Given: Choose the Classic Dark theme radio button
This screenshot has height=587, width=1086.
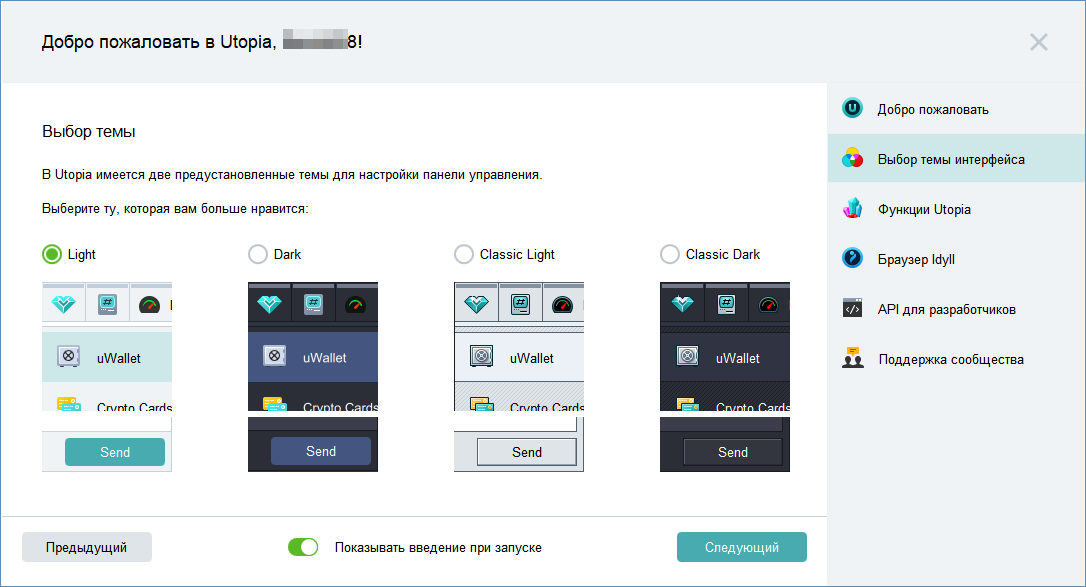Looking at the screenshot, I should [670, 254].
